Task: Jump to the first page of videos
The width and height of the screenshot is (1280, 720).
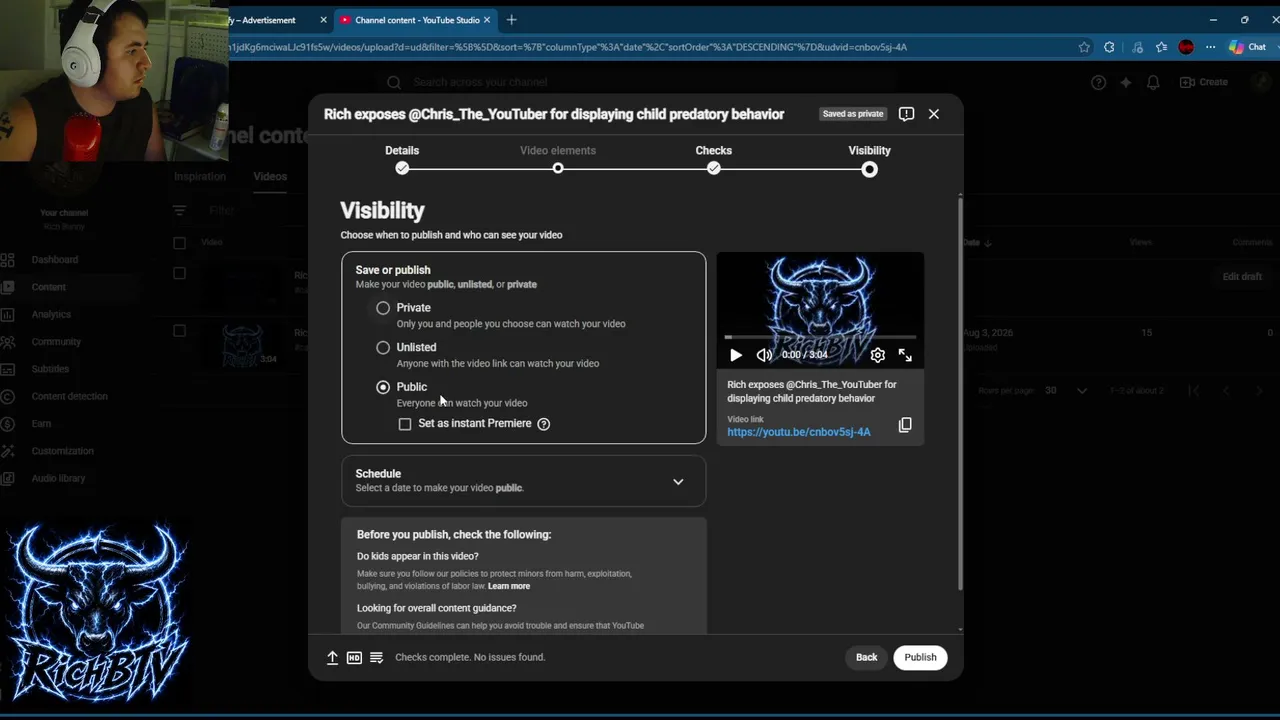Action: click(1193, 391)
